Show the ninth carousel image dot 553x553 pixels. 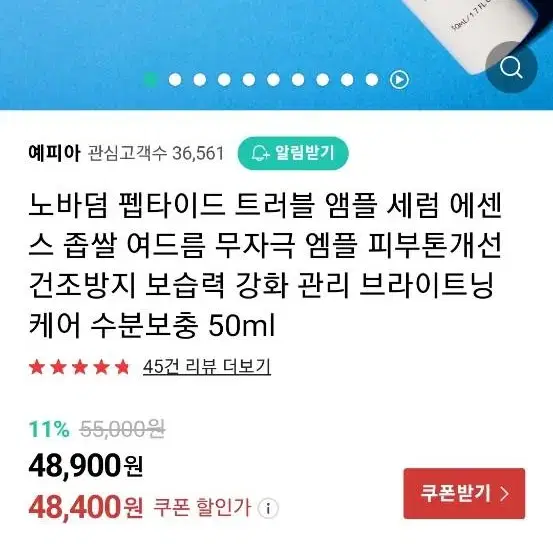coord(347,80)
